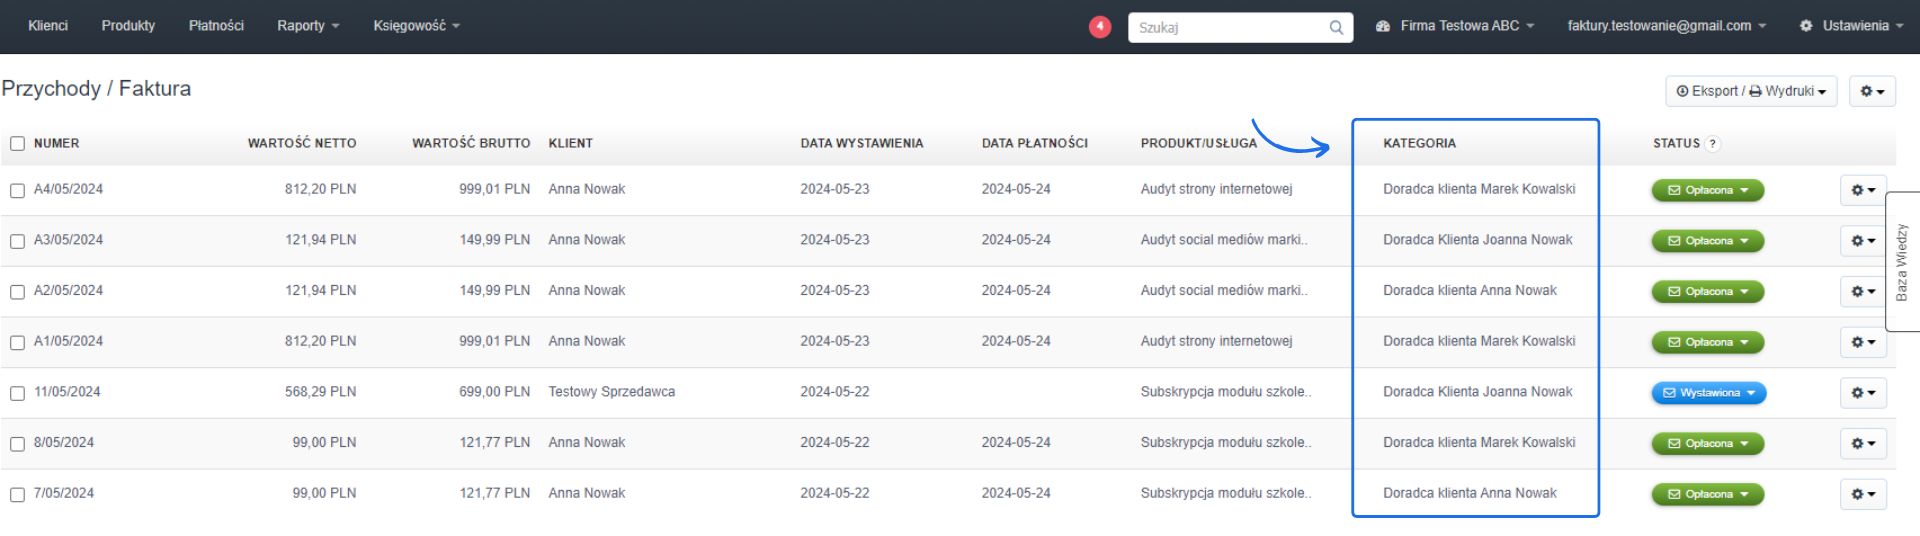1920x536 pixels.
Task: Select the checkbox for invoice A3/05/2024
Action: click(x=17, y=241)
